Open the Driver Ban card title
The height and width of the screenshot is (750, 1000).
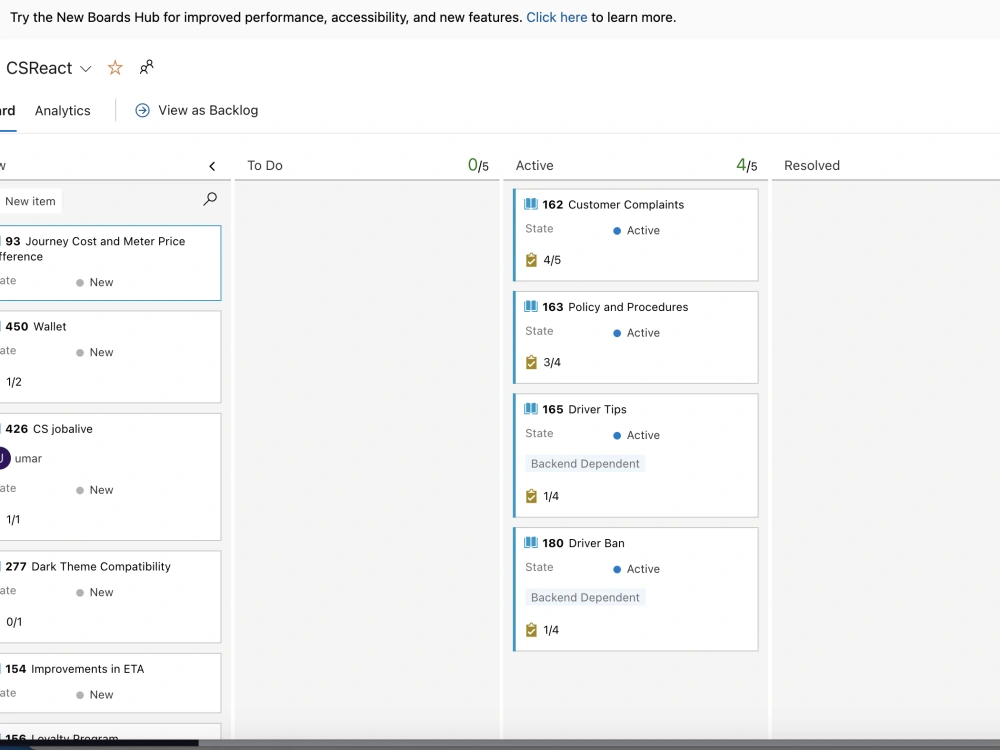point(596,543)
